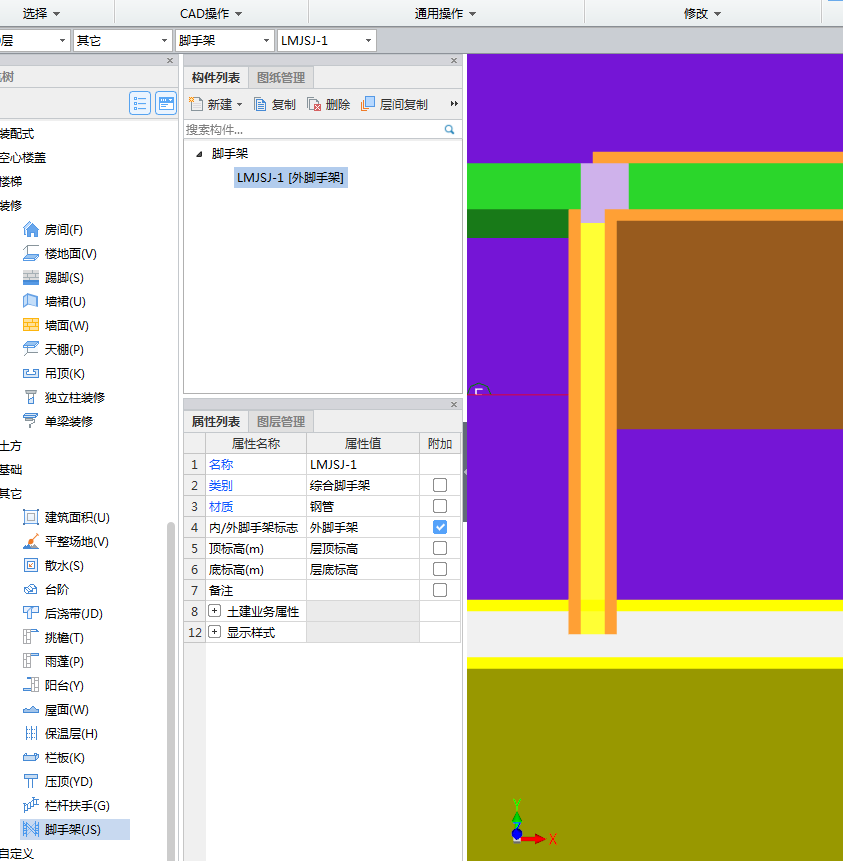This screenshot has height=861, width=843.
Task: Switch to the 图层管理 tab
Action: pos(281,422)
